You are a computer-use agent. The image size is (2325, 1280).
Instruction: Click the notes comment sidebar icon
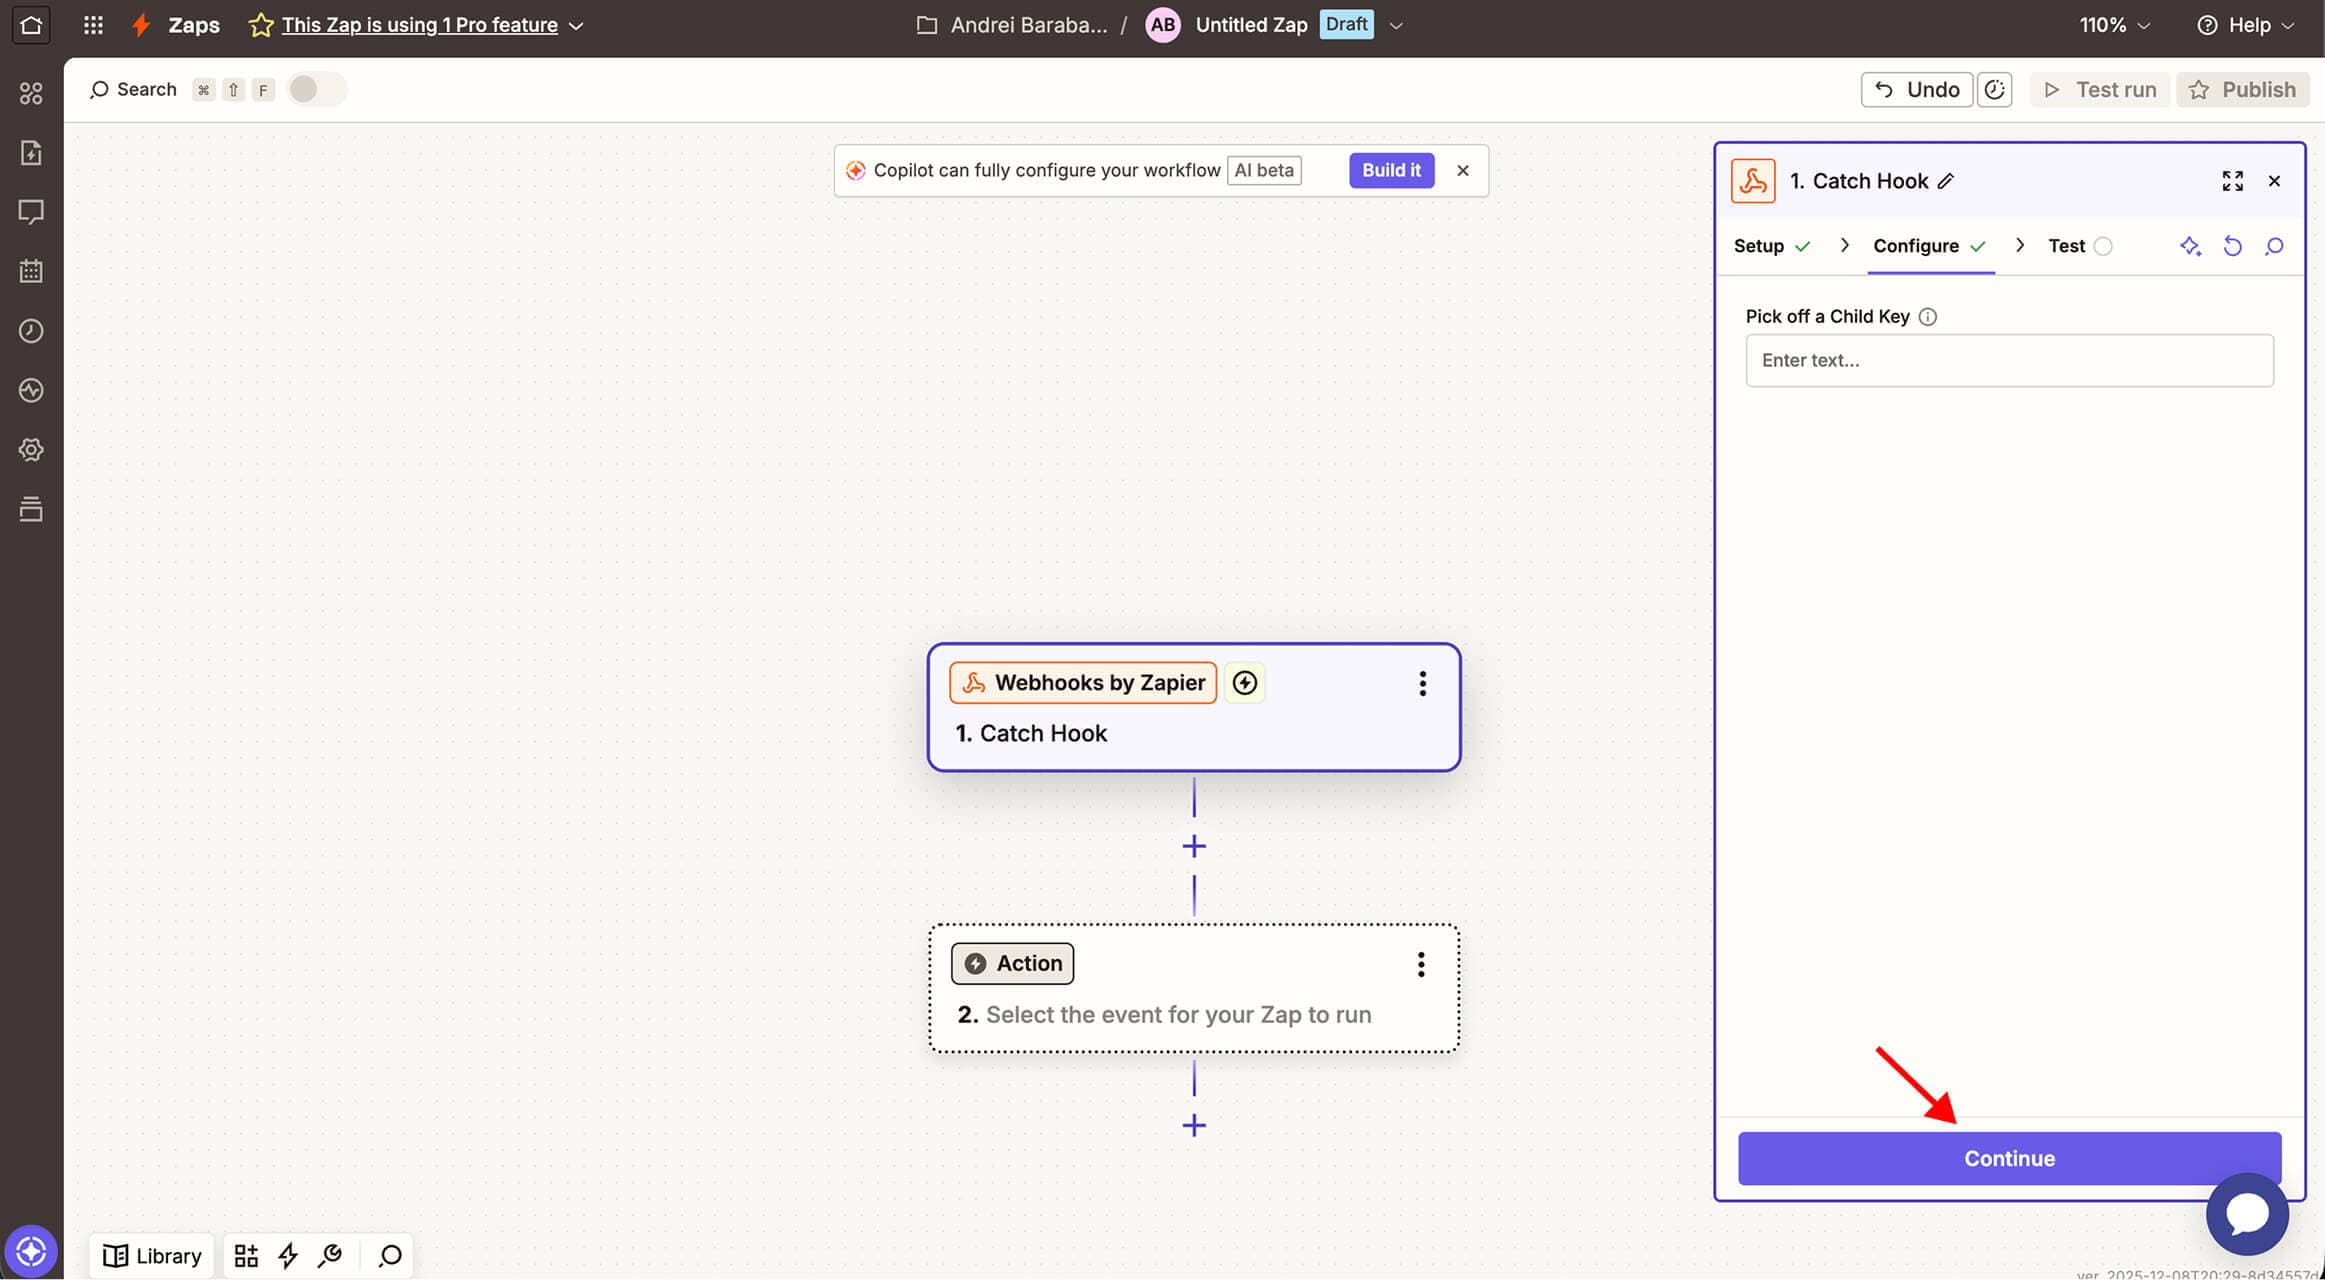click(31, 212)
